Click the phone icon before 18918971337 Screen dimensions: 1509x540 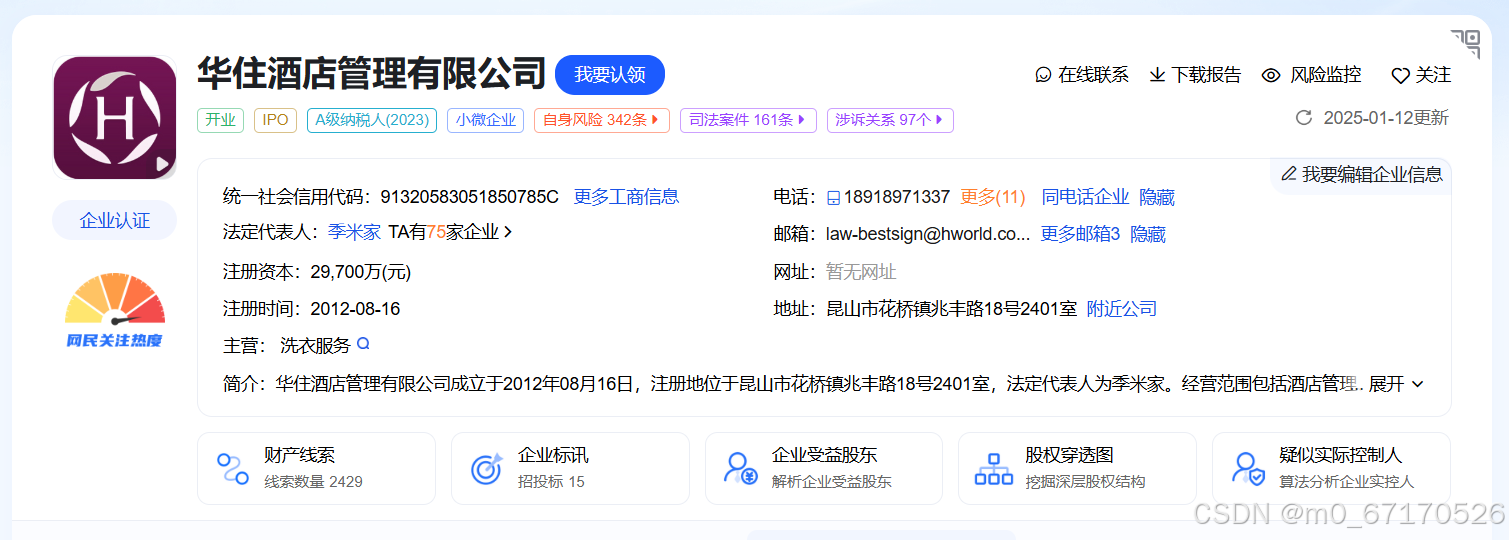833,198
